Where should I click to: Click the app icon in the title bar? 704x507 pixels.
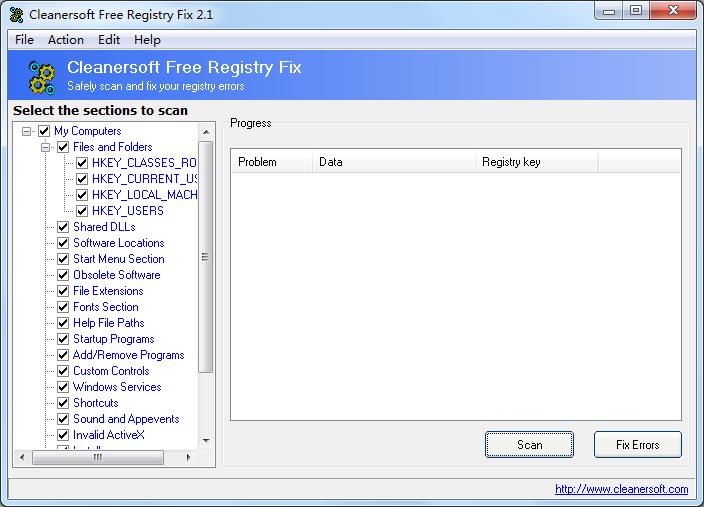pyautogui.click(x=17, y=15)
